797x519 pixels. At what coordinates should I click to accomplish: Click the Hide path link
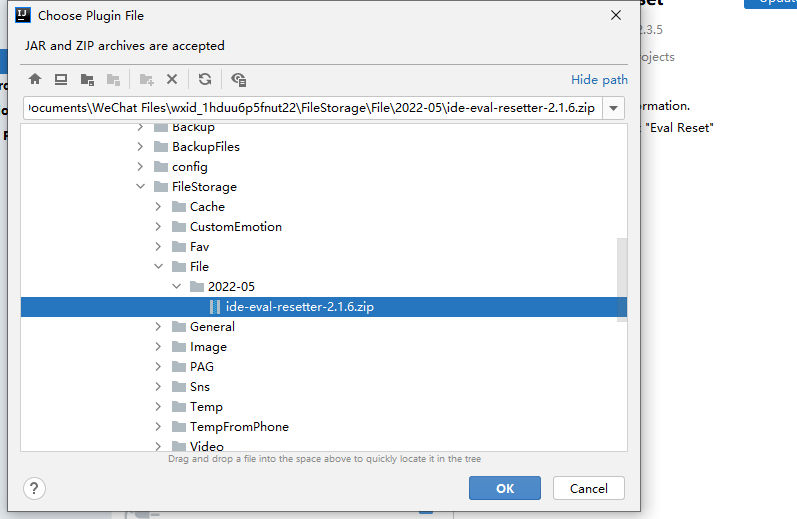599,80
